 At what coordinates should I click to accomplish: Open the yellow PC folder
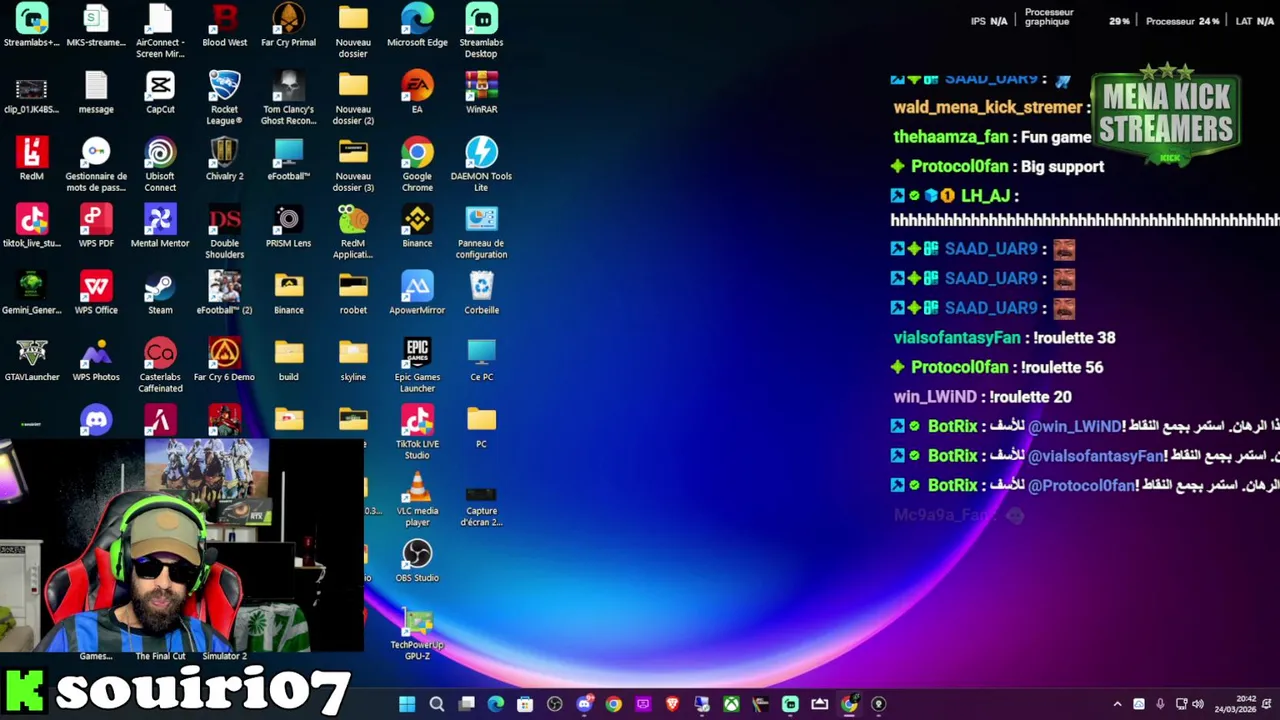[x=481, y=428]
